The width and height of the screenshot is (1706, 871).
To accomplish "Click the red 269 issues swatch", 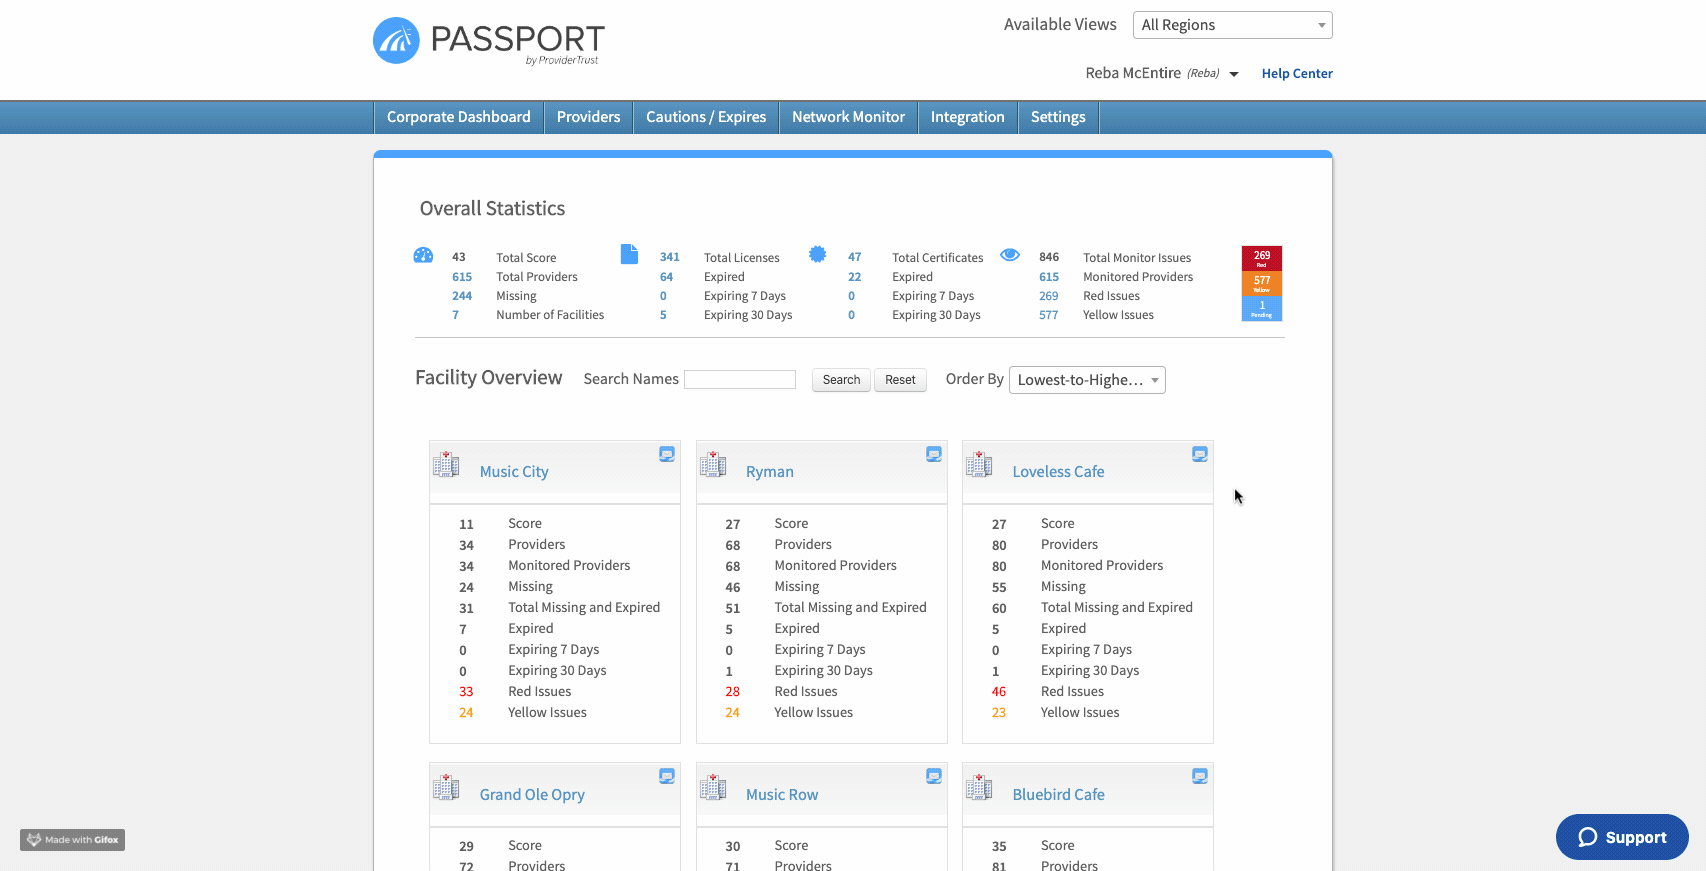I will point(1262,258).
